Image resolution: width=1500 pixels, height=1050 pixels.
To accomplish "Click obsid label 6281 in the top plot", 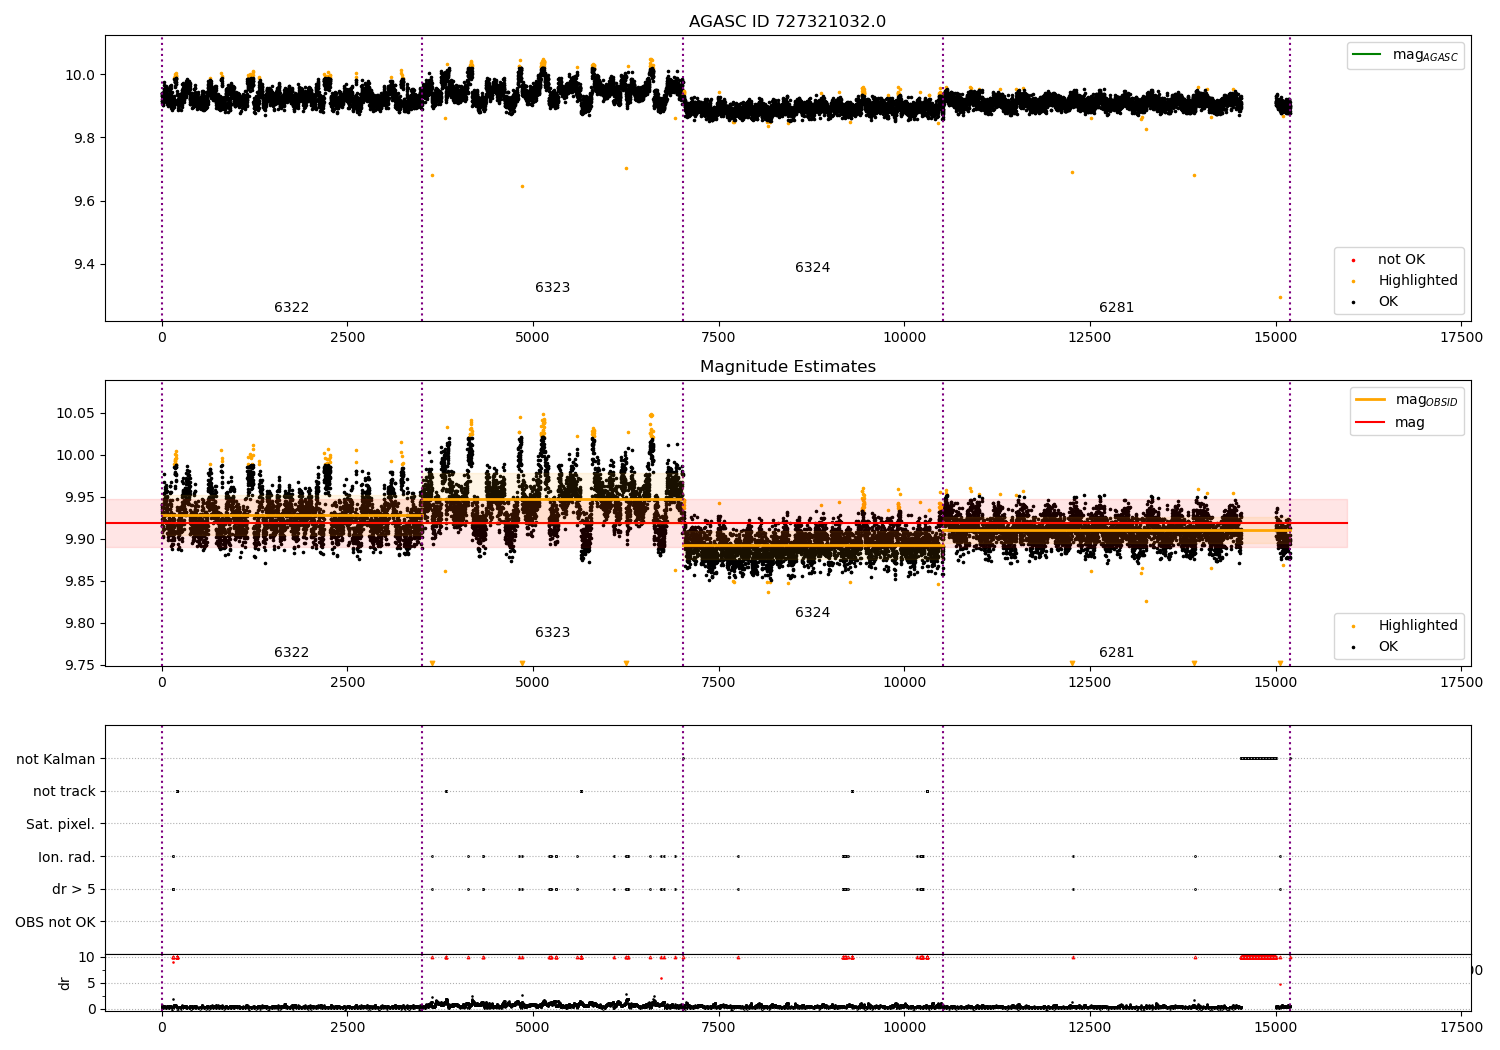I will tap(1116, 308).
